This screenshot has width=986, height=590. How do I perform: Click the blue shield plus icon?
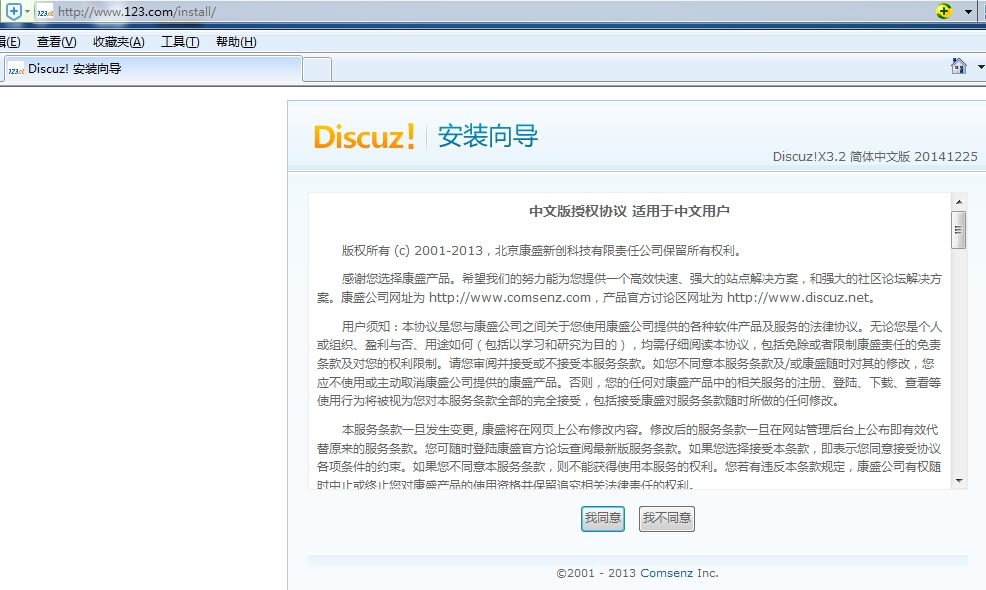[13, 11]
